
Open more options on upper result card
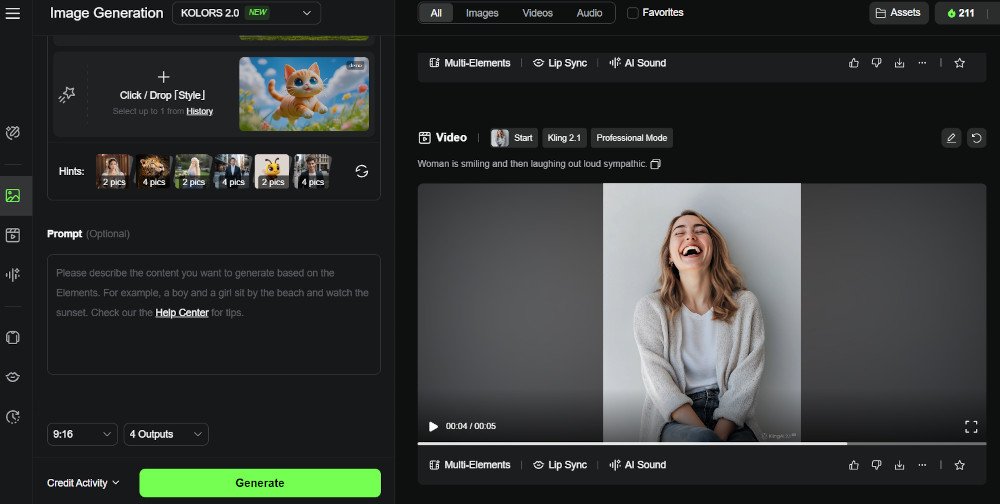[922, 63]
